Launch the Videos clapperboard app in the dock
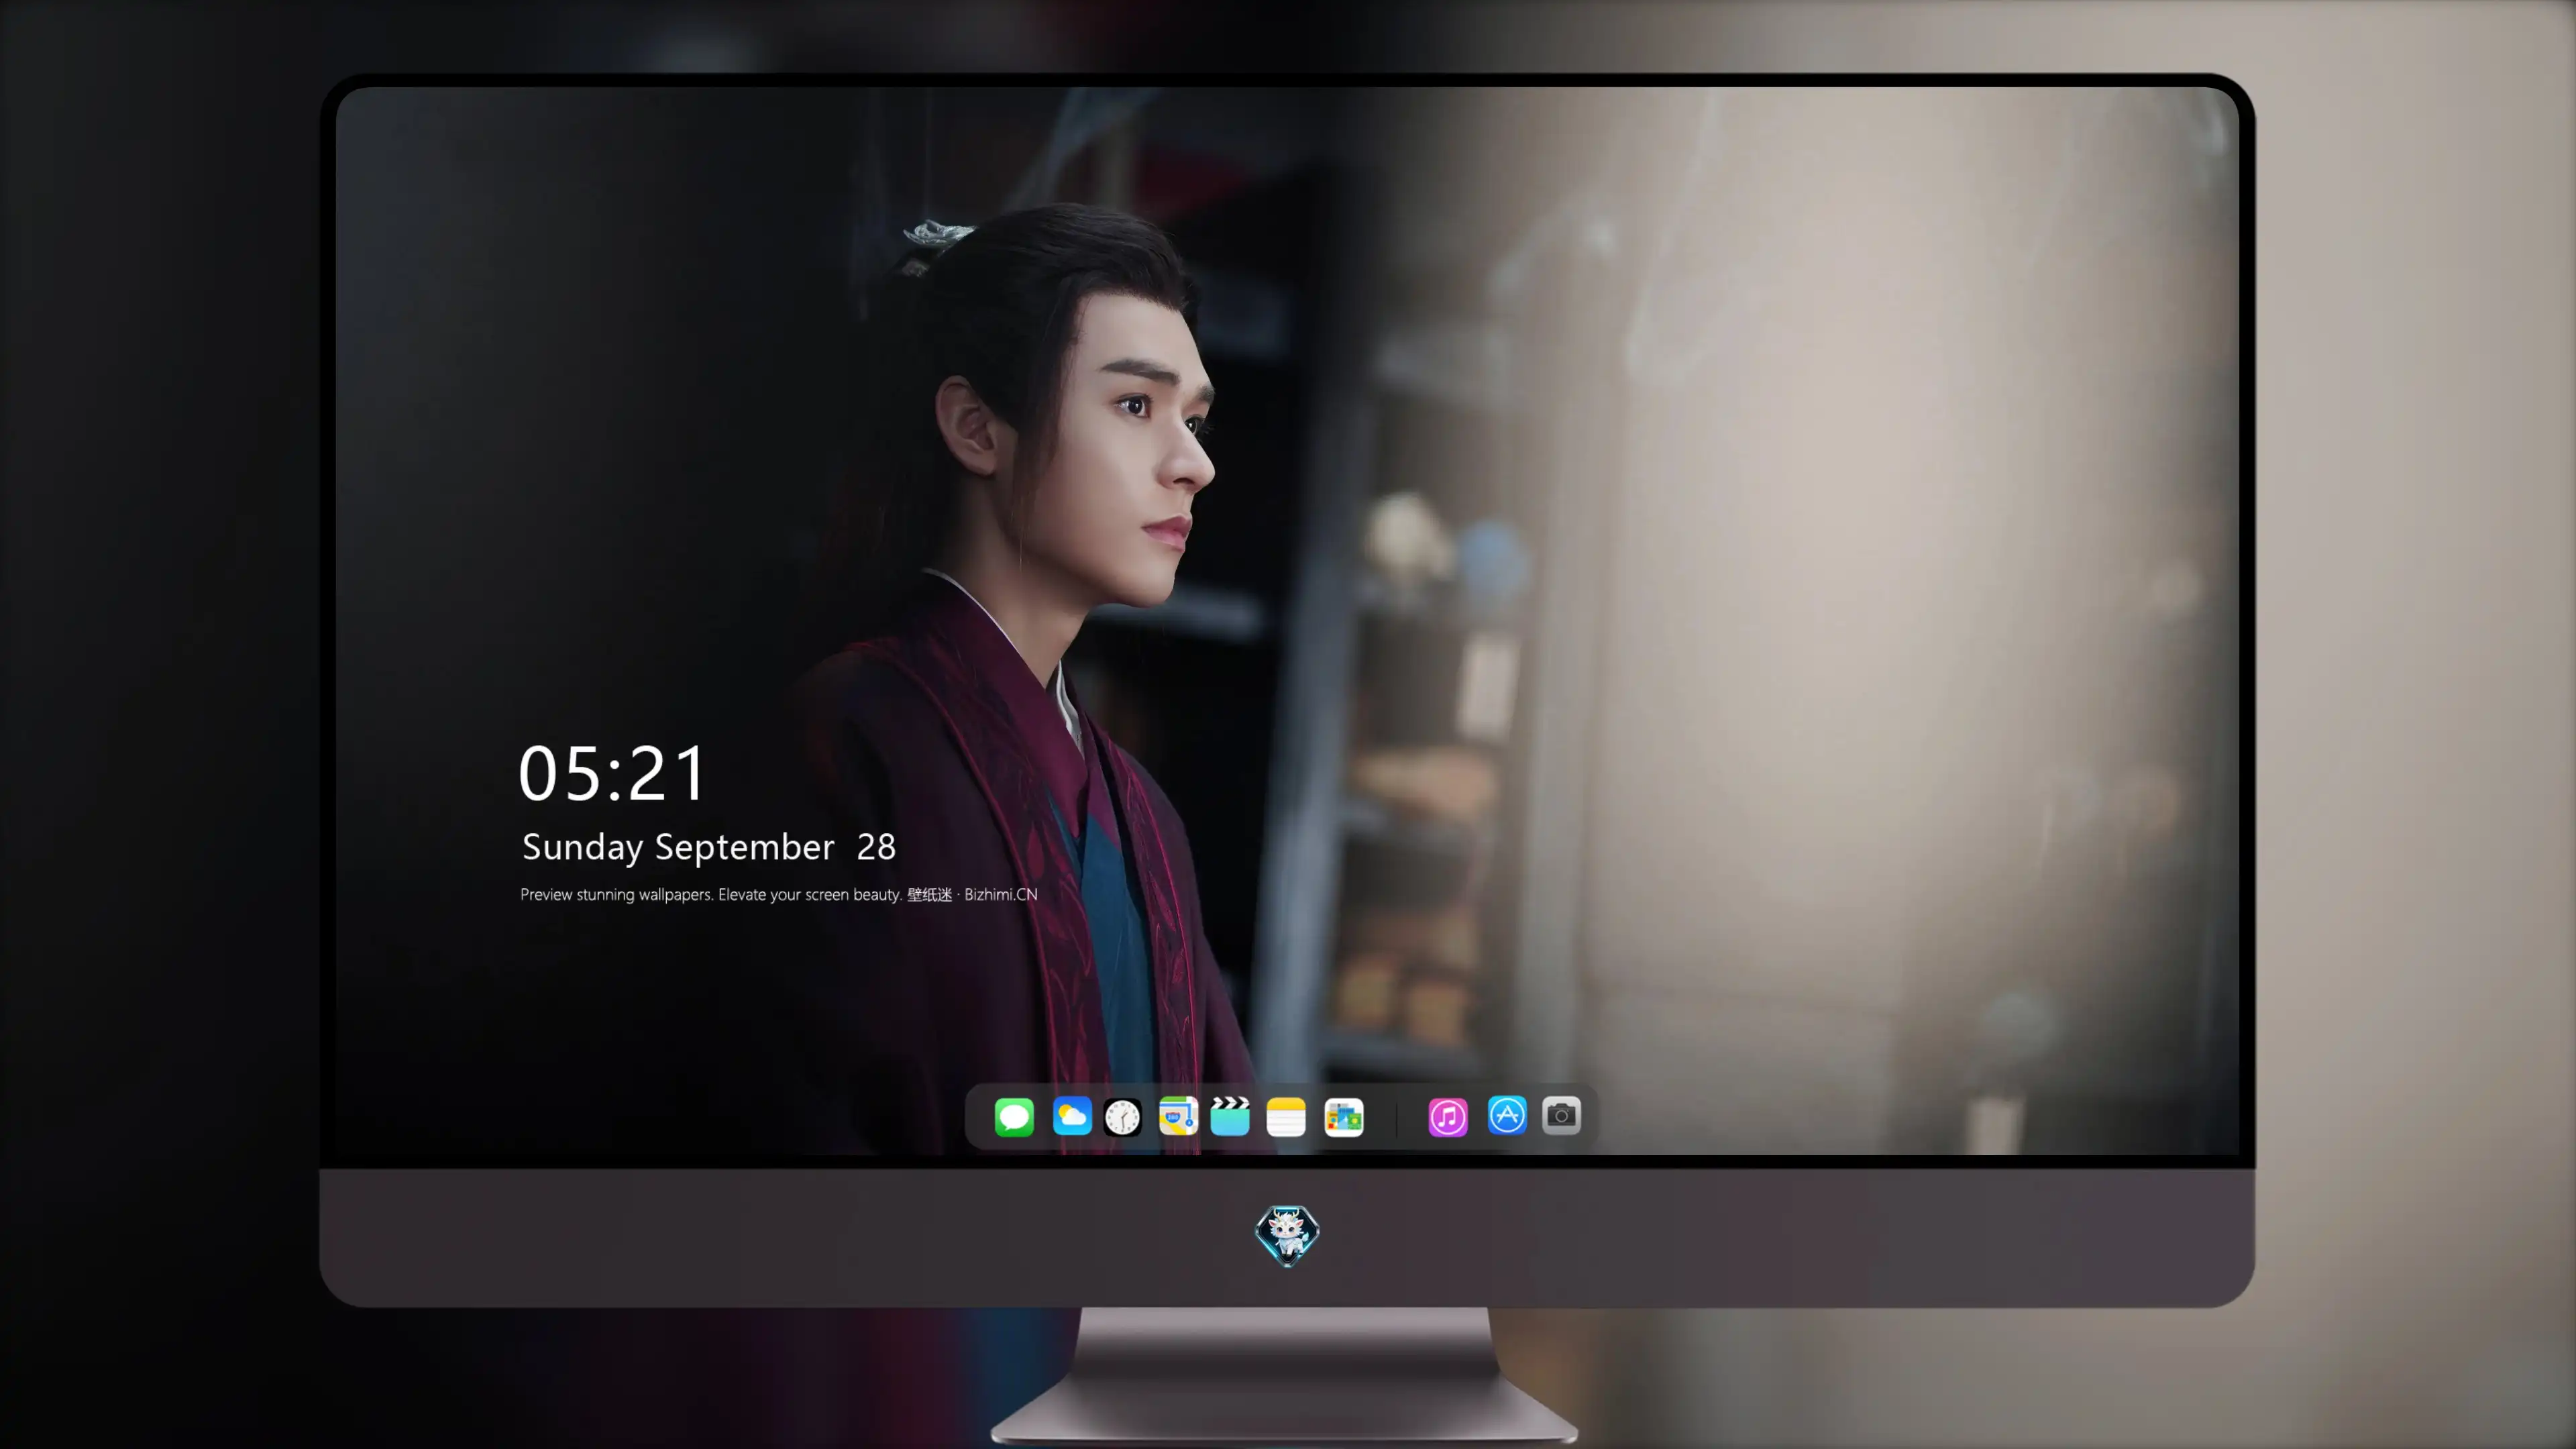Screen dimensions: 2576x1449 1230,1117
